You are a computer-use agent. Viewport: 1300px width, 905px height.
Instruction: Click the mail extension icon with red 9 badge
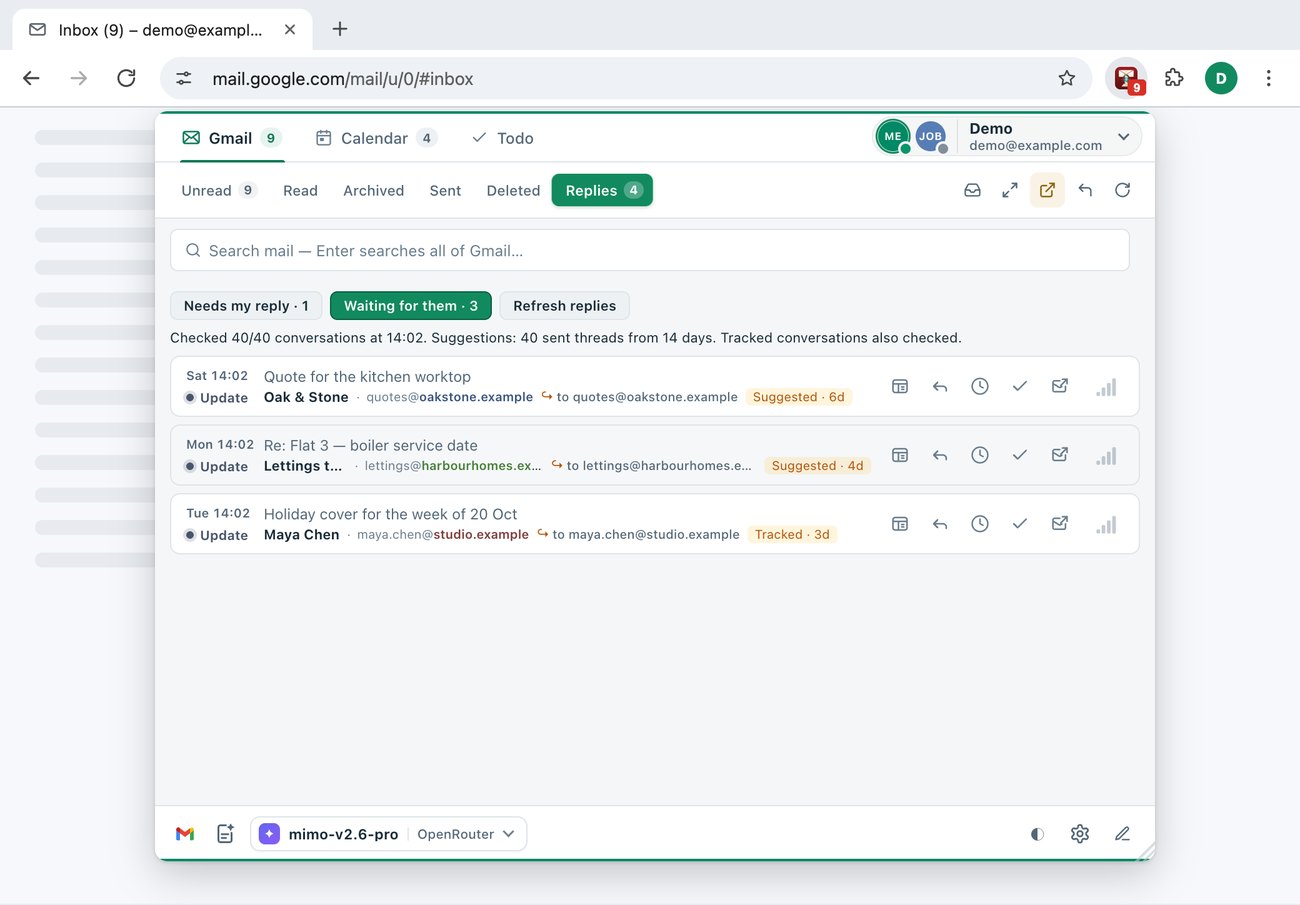1127,78
